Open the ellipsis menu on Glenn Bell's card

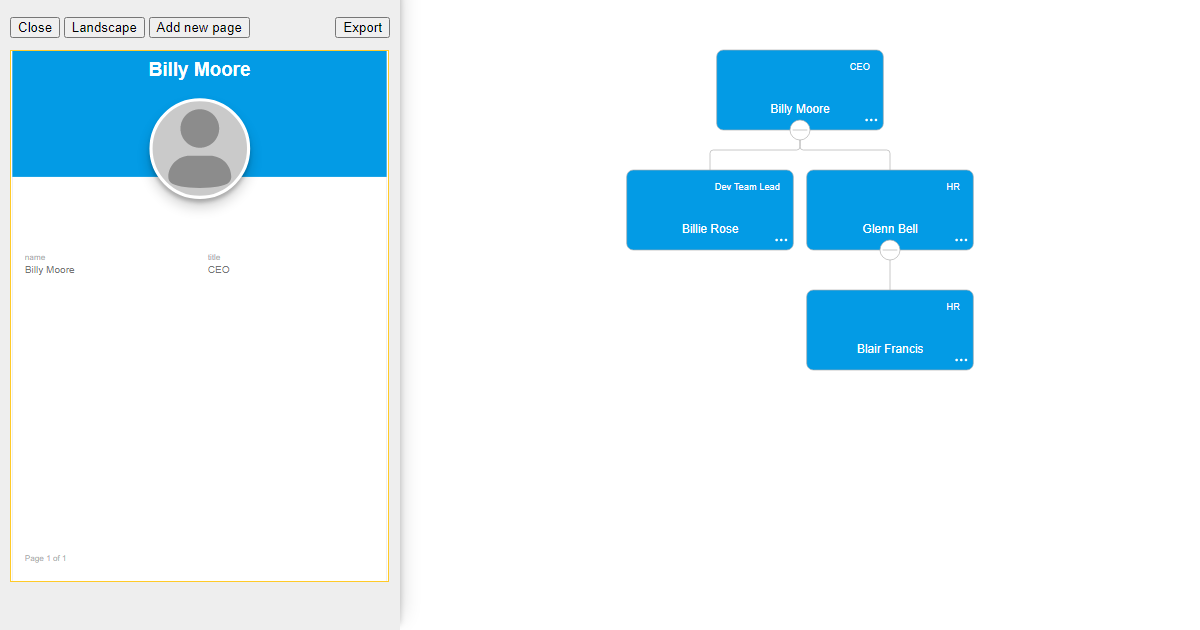(x=961, y=240)
